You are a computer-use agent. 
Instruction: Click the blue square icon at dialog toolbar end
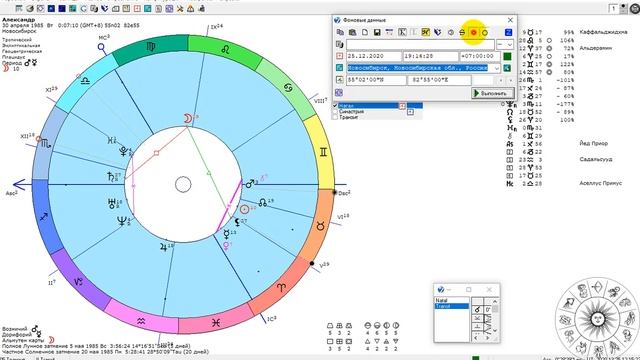[509, 32]
